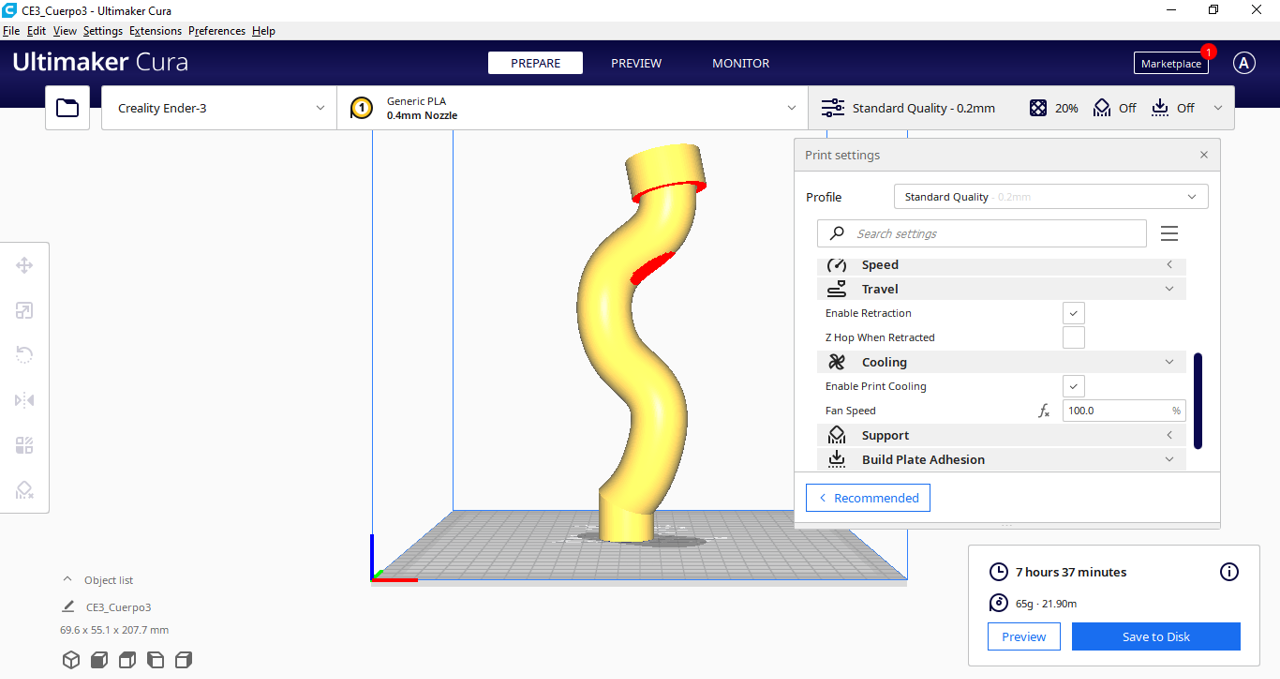1280x679 pixels.
Task: Click the Search settings field
Action: [982, 233]
